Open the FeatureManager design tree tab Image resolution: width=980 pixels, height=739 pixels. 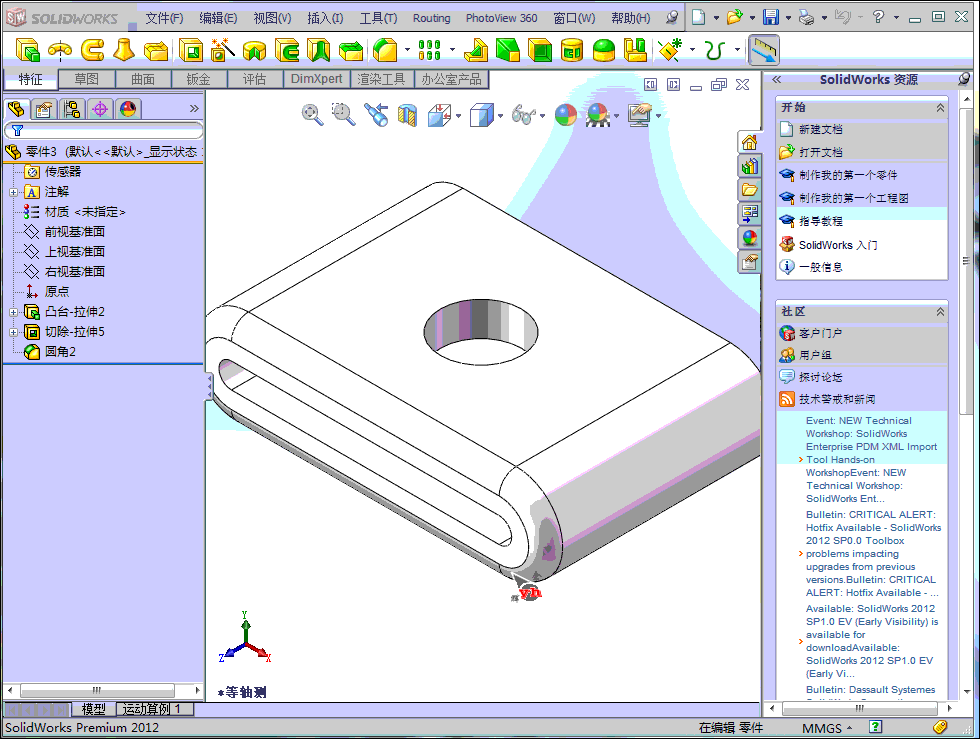pyautogui.click(x=16, y=109)
